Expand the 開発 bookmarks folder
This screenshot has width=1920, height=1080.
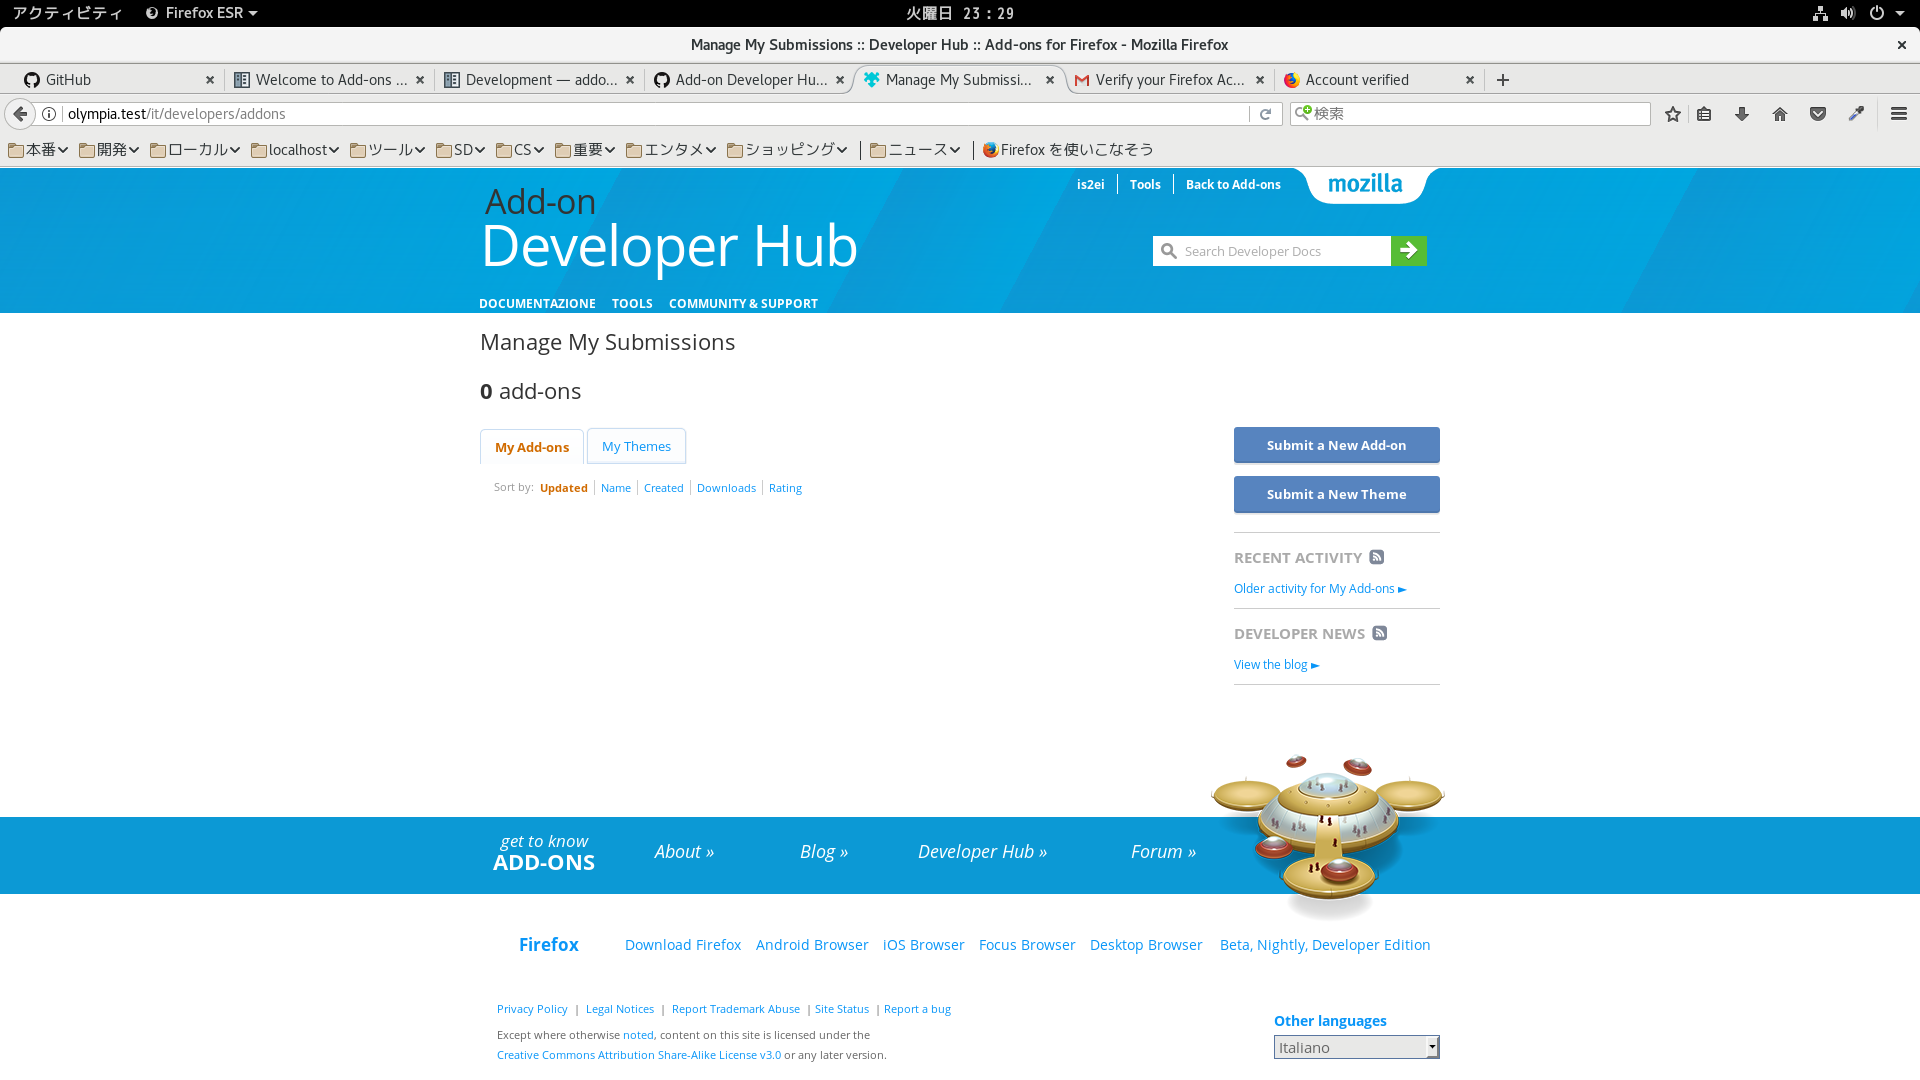109,150
